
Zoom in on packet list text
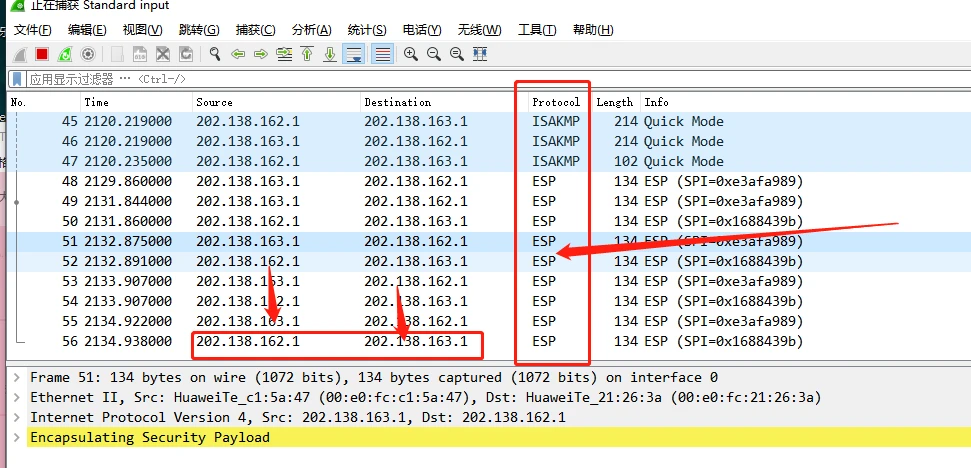[x=410, y=54]
